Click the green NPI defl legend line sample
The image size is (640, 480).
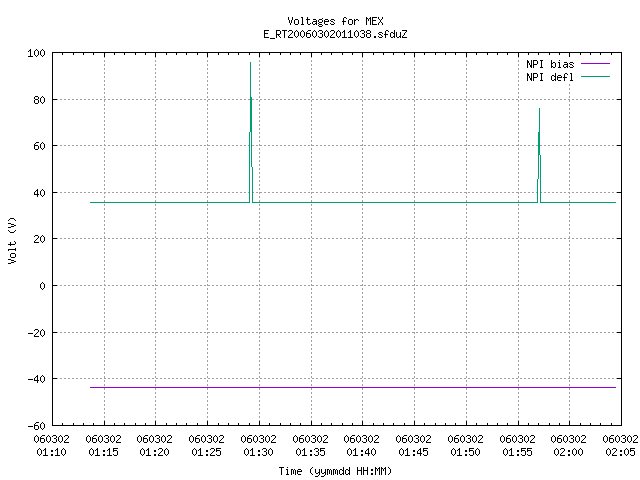click(x=595, y=77)
